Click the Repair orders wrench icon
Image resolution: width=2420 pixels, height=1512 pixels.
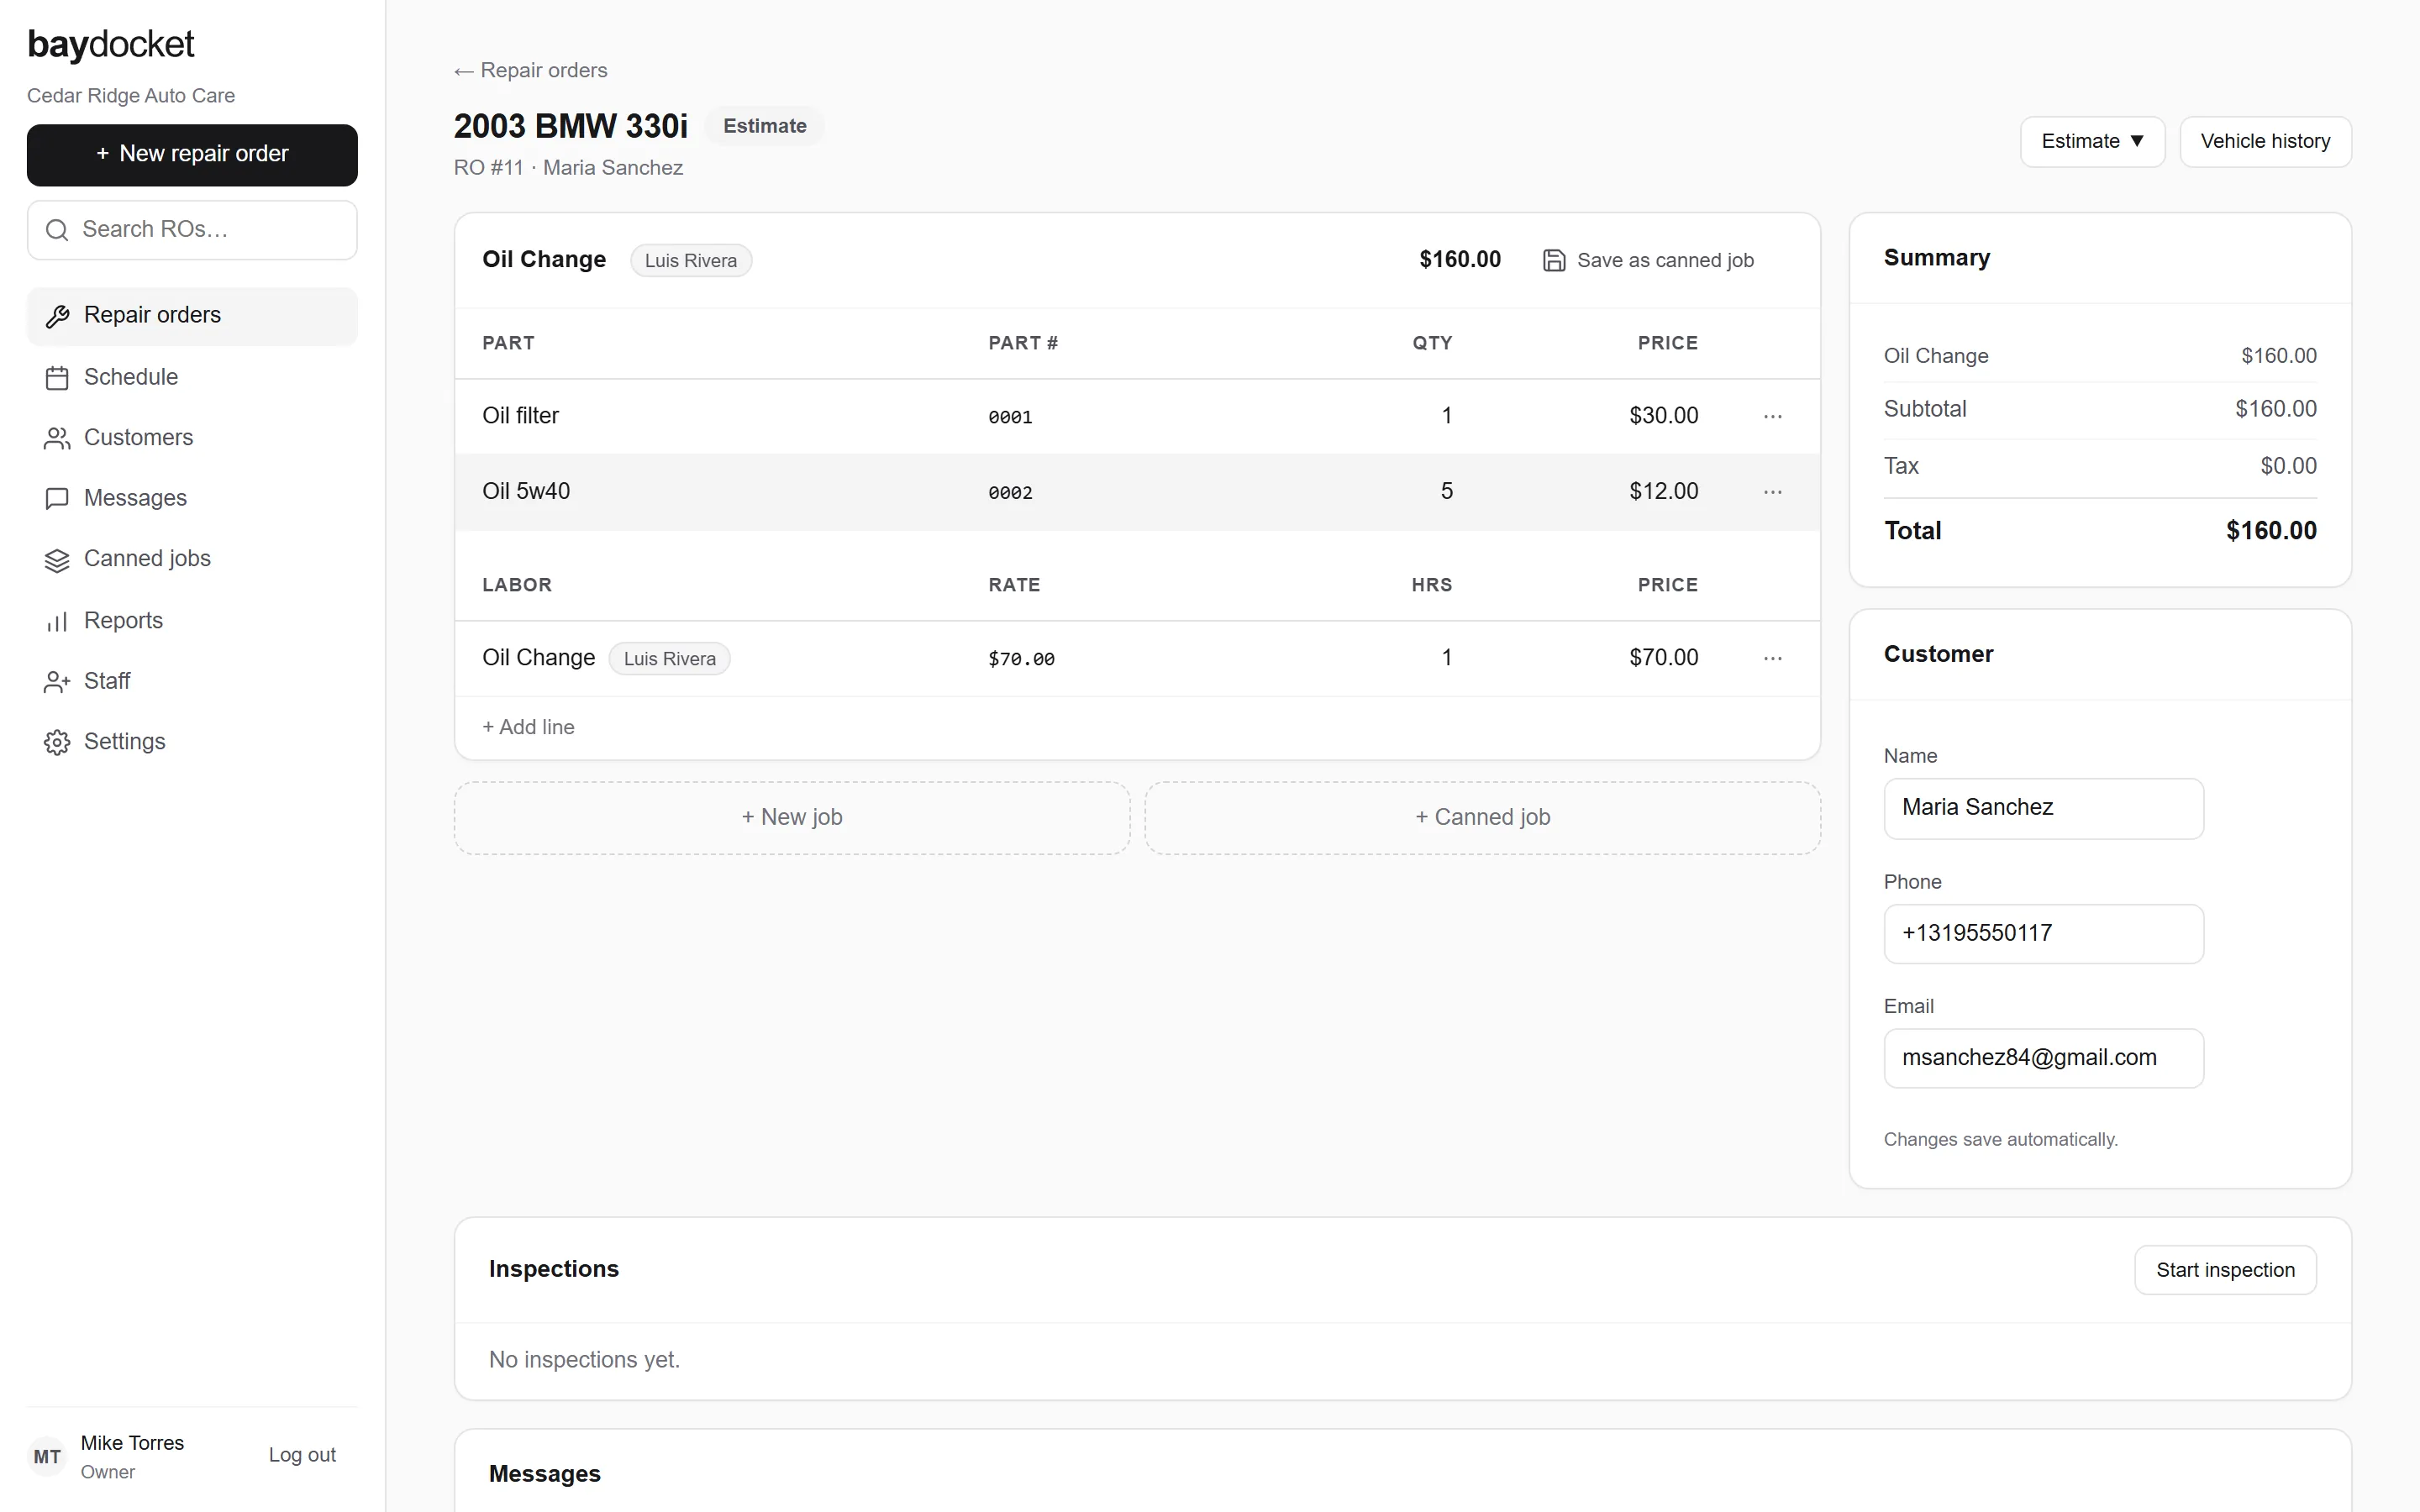[x=57, y=316]
